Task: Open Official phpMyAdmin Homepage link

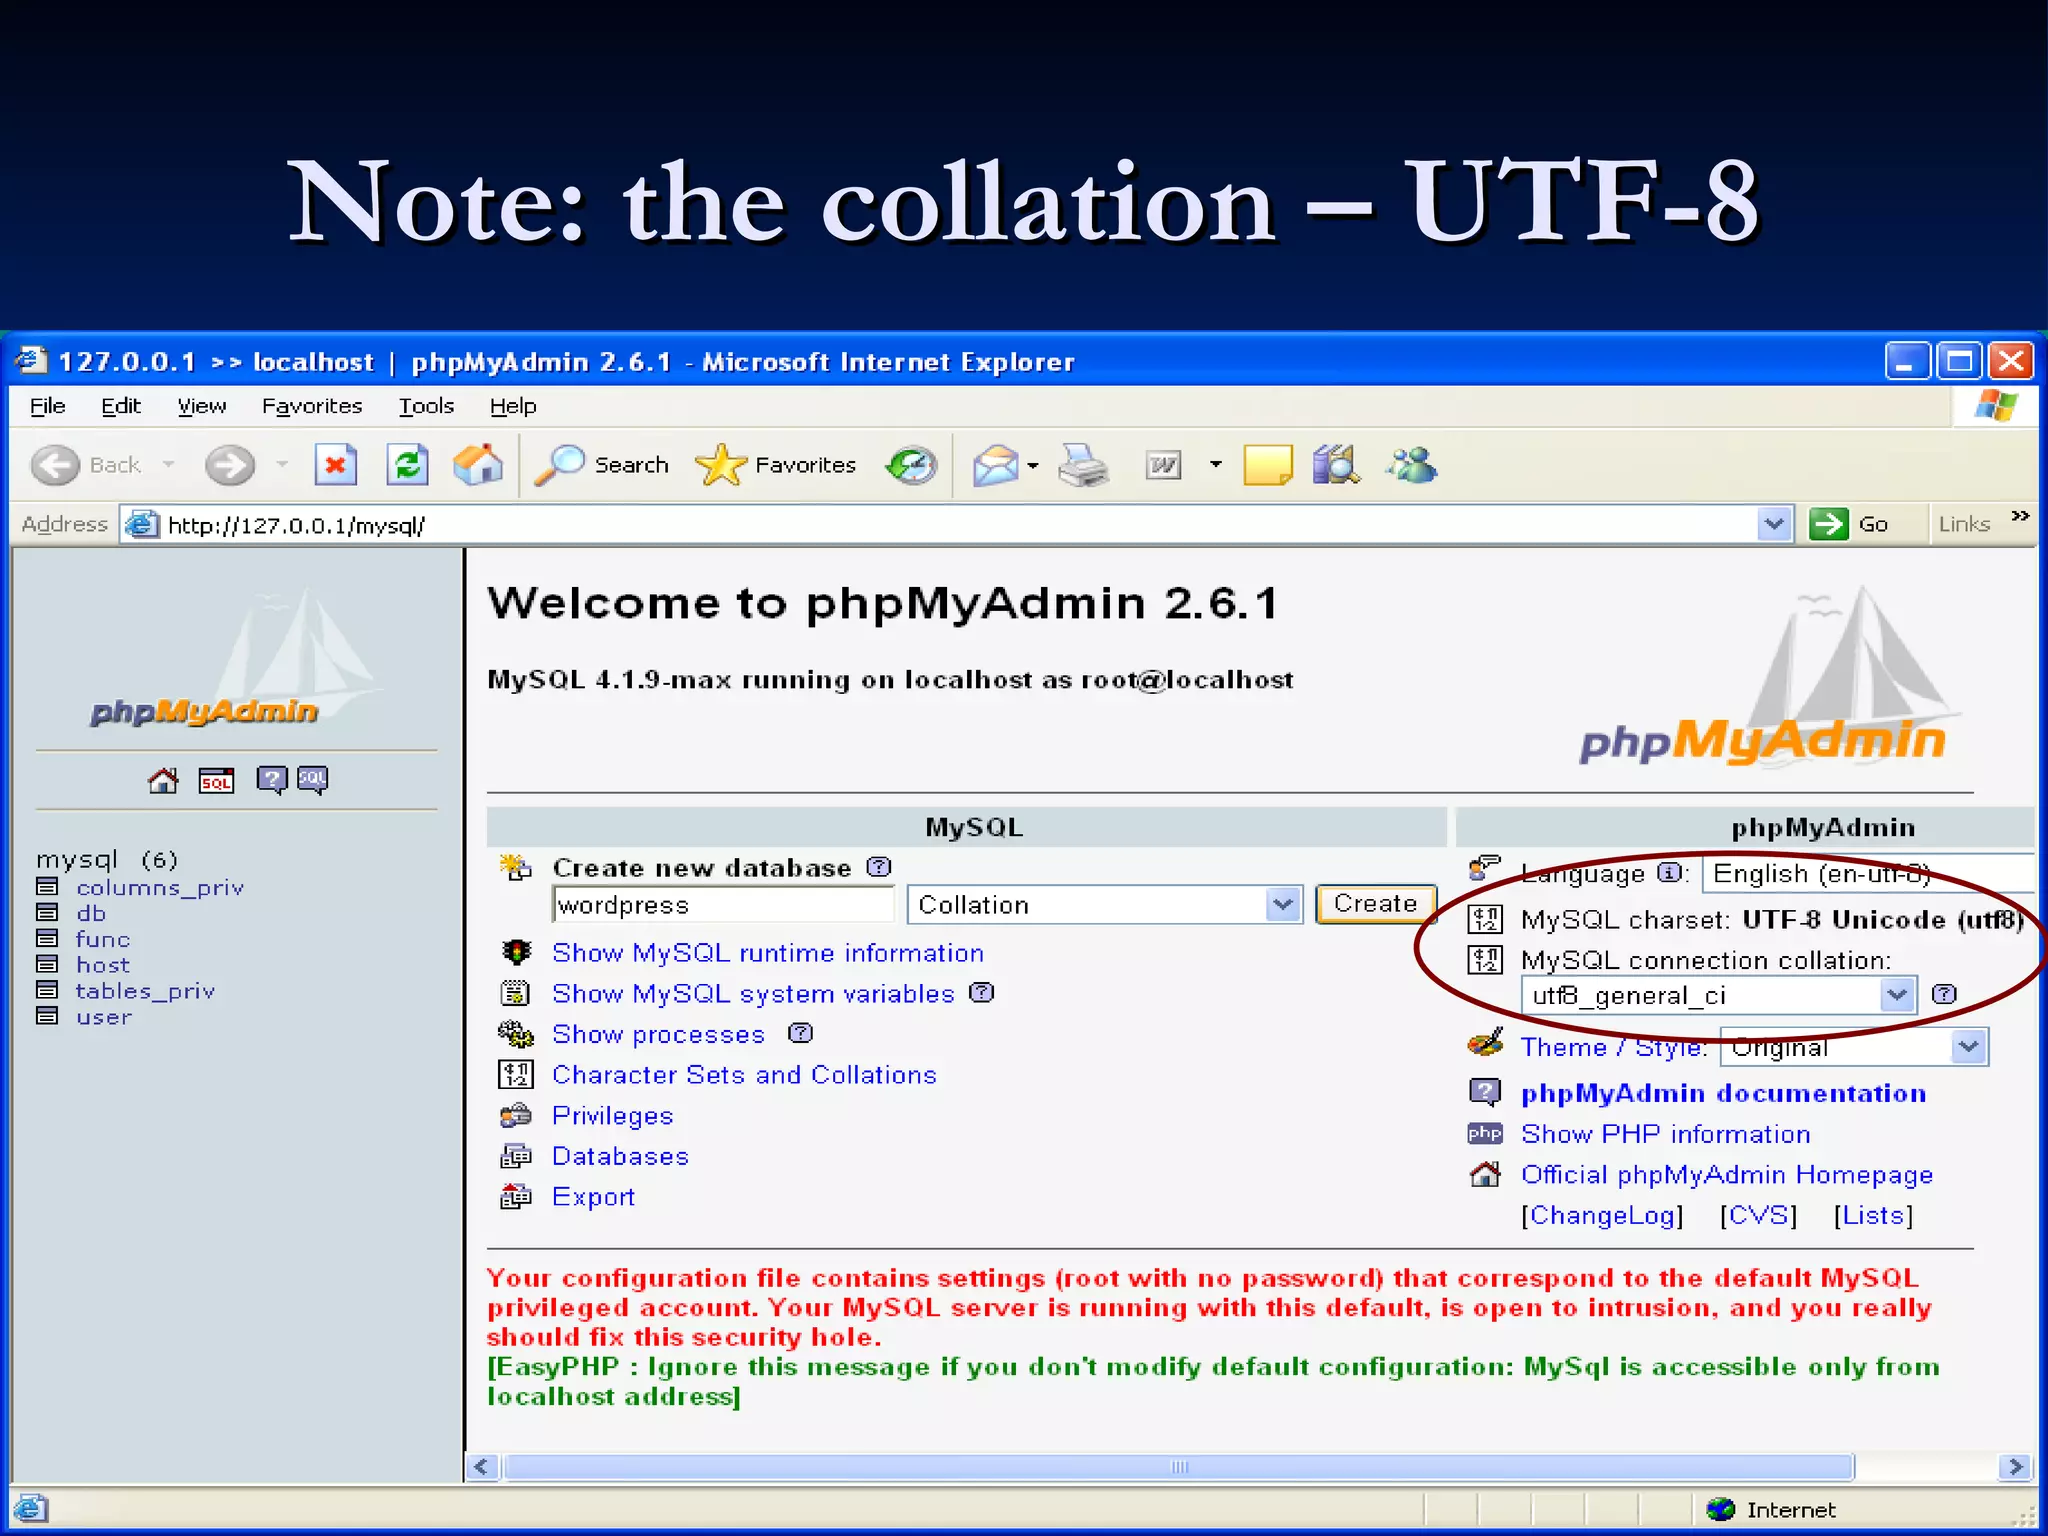Action: [1727, 1175]
